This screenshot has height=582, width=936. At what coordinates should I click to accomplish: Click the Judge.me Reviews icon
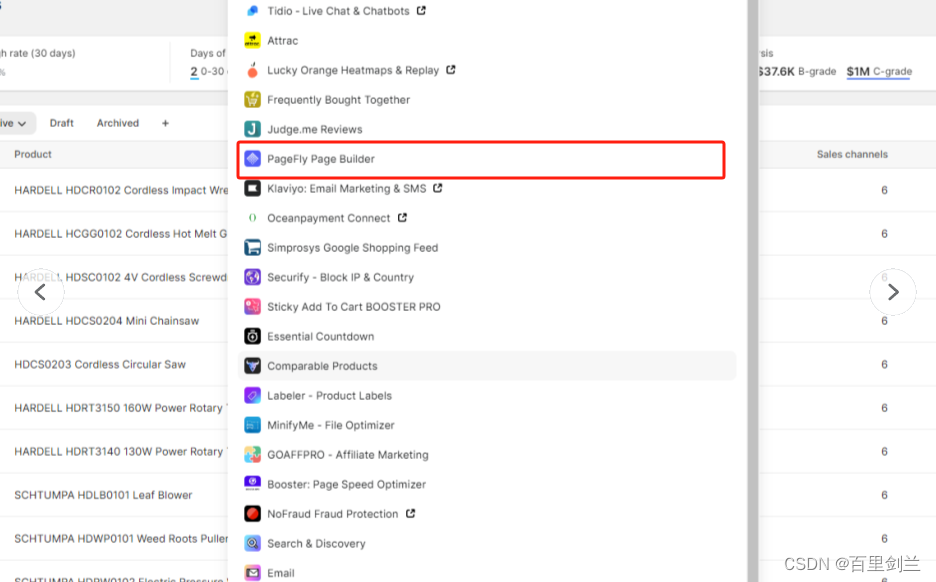253,129
